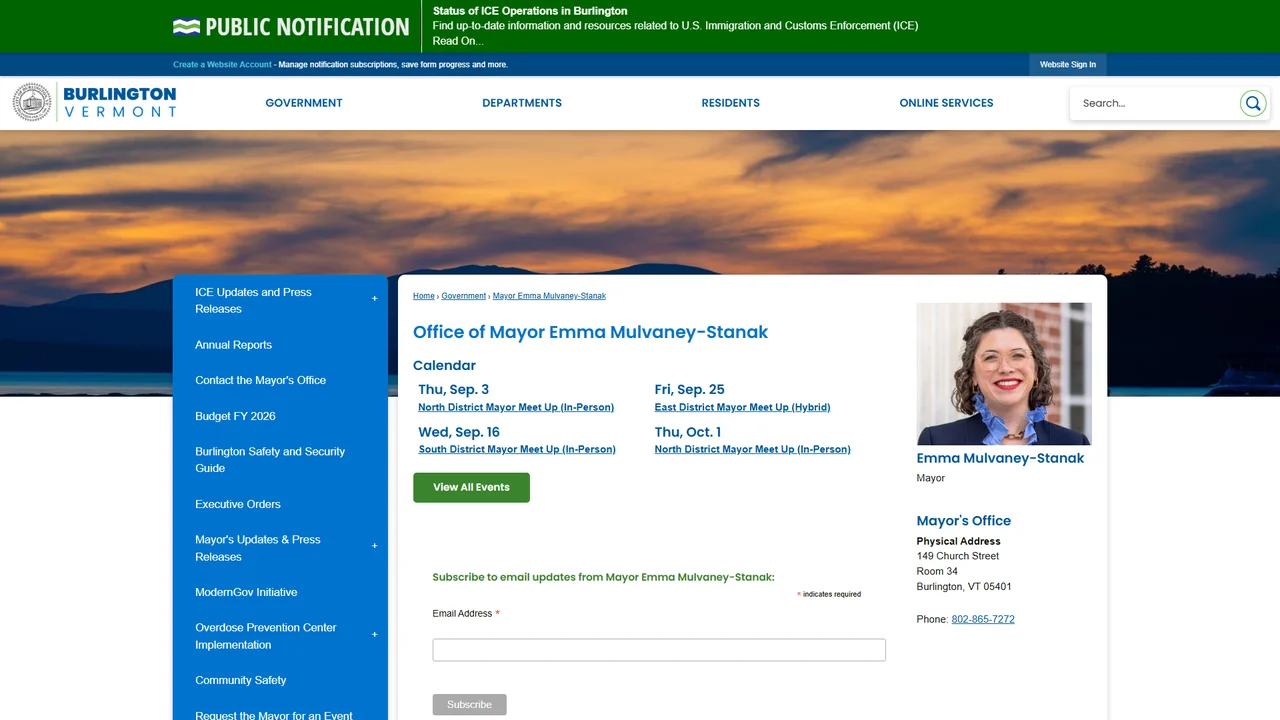Open ModernGov Initiative sidebar item
Viewport: 1280px width, 720px height.
click(280, 592)
